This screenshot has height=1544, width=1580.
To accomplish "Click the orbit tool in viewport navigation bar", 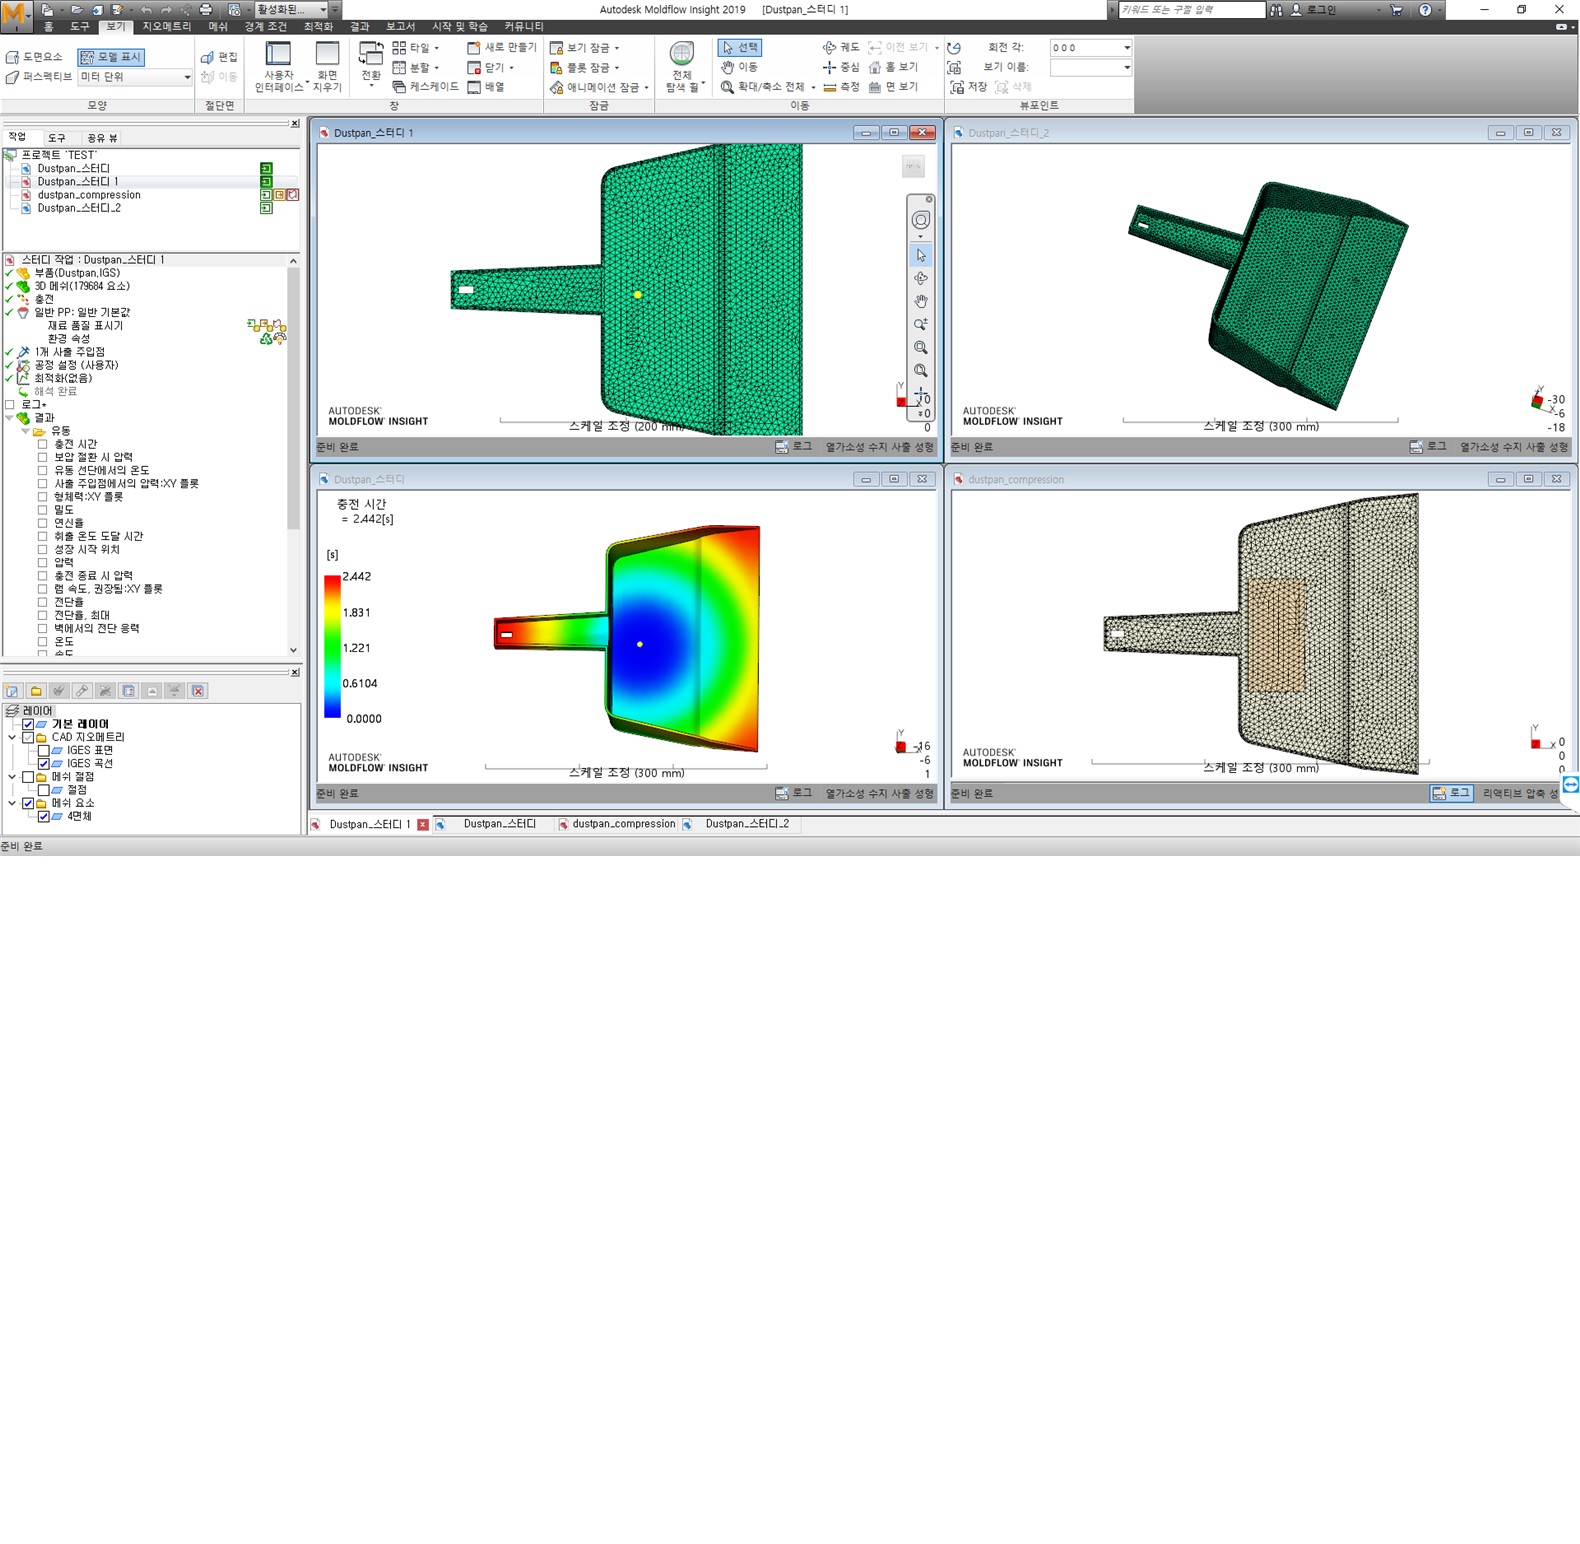I will click(920, 278).
